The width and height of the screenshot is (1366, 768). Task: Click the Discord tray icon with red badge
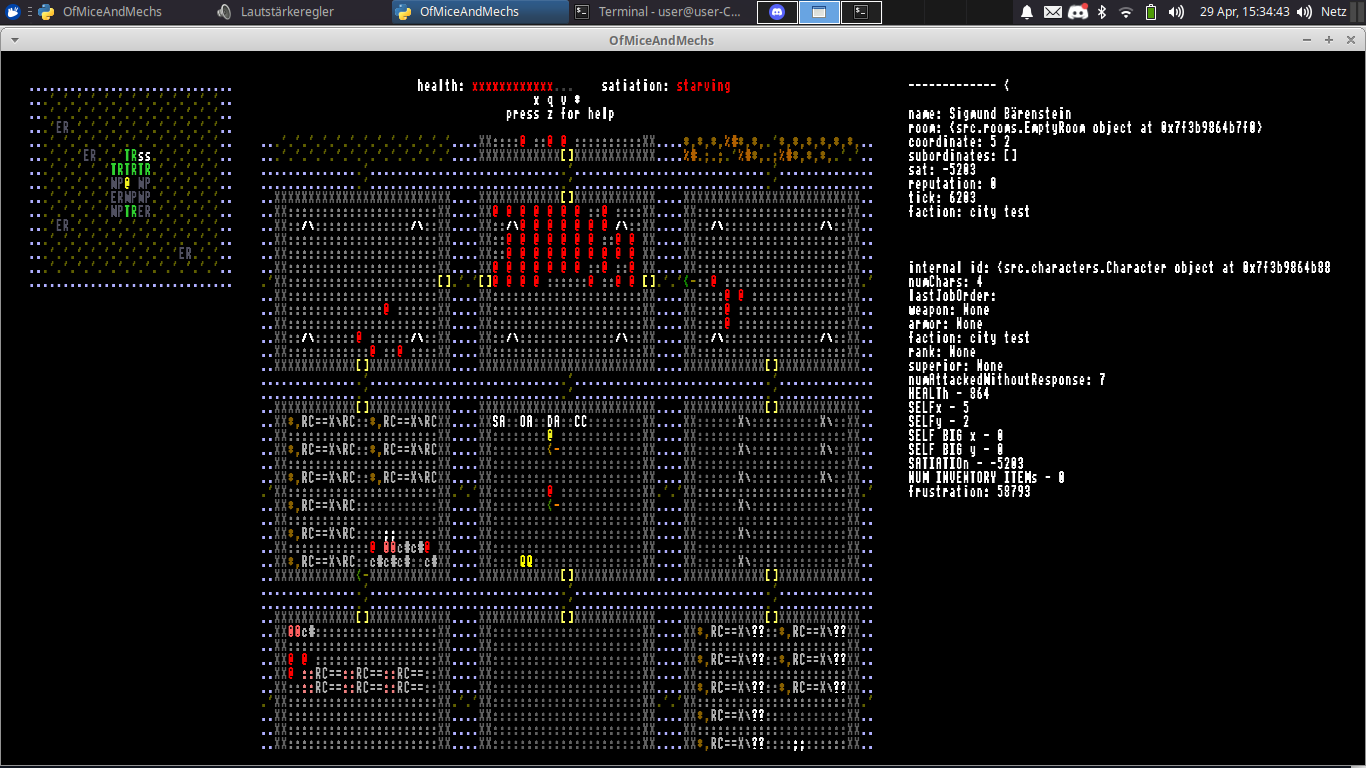(1078, 12)
